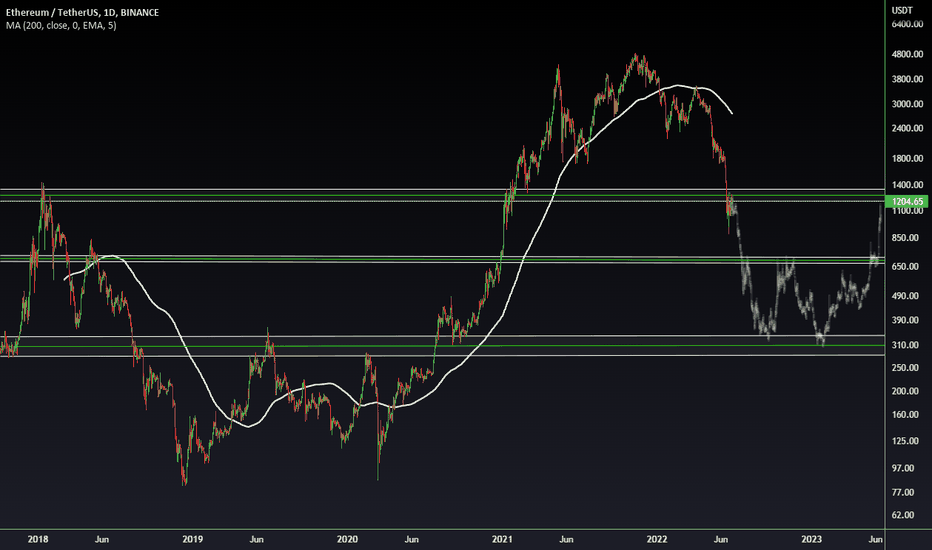Click the 77.00 price axis label

903,492
